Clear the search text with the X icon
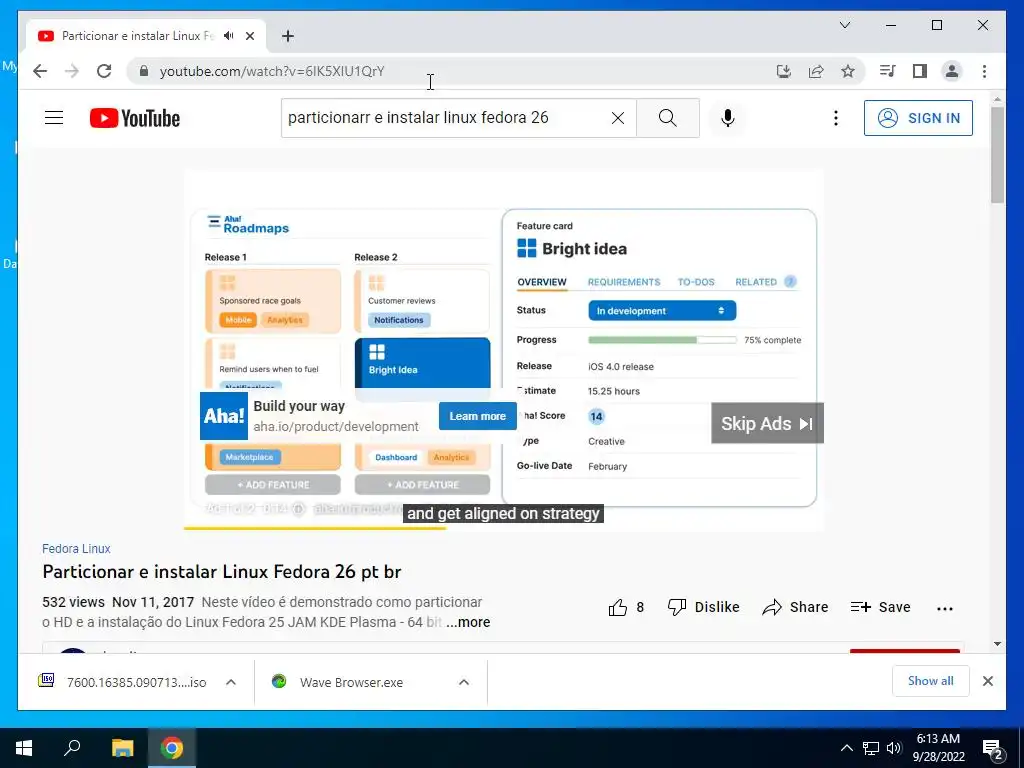Viewport: 1024px width, 768px height. pos(617,118)
